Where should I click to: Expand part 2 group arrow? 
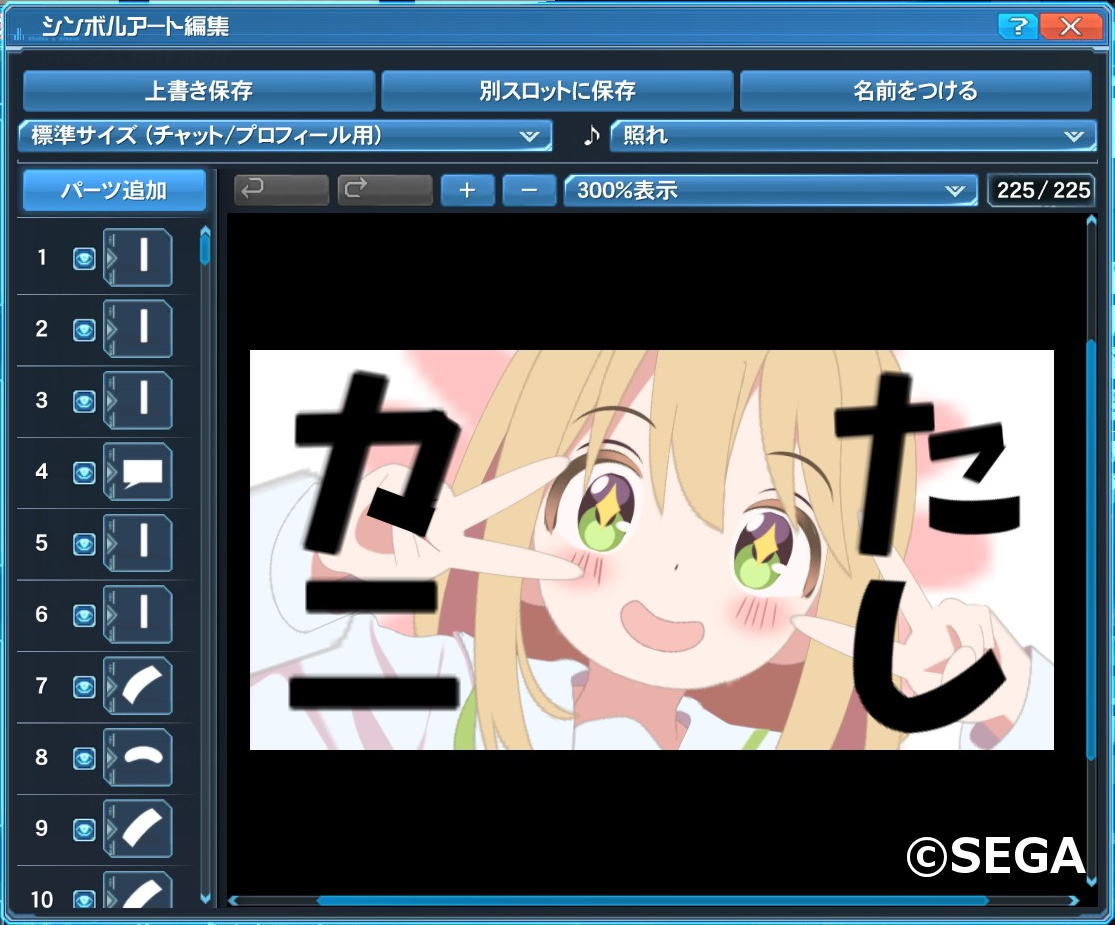click(111, 329)
